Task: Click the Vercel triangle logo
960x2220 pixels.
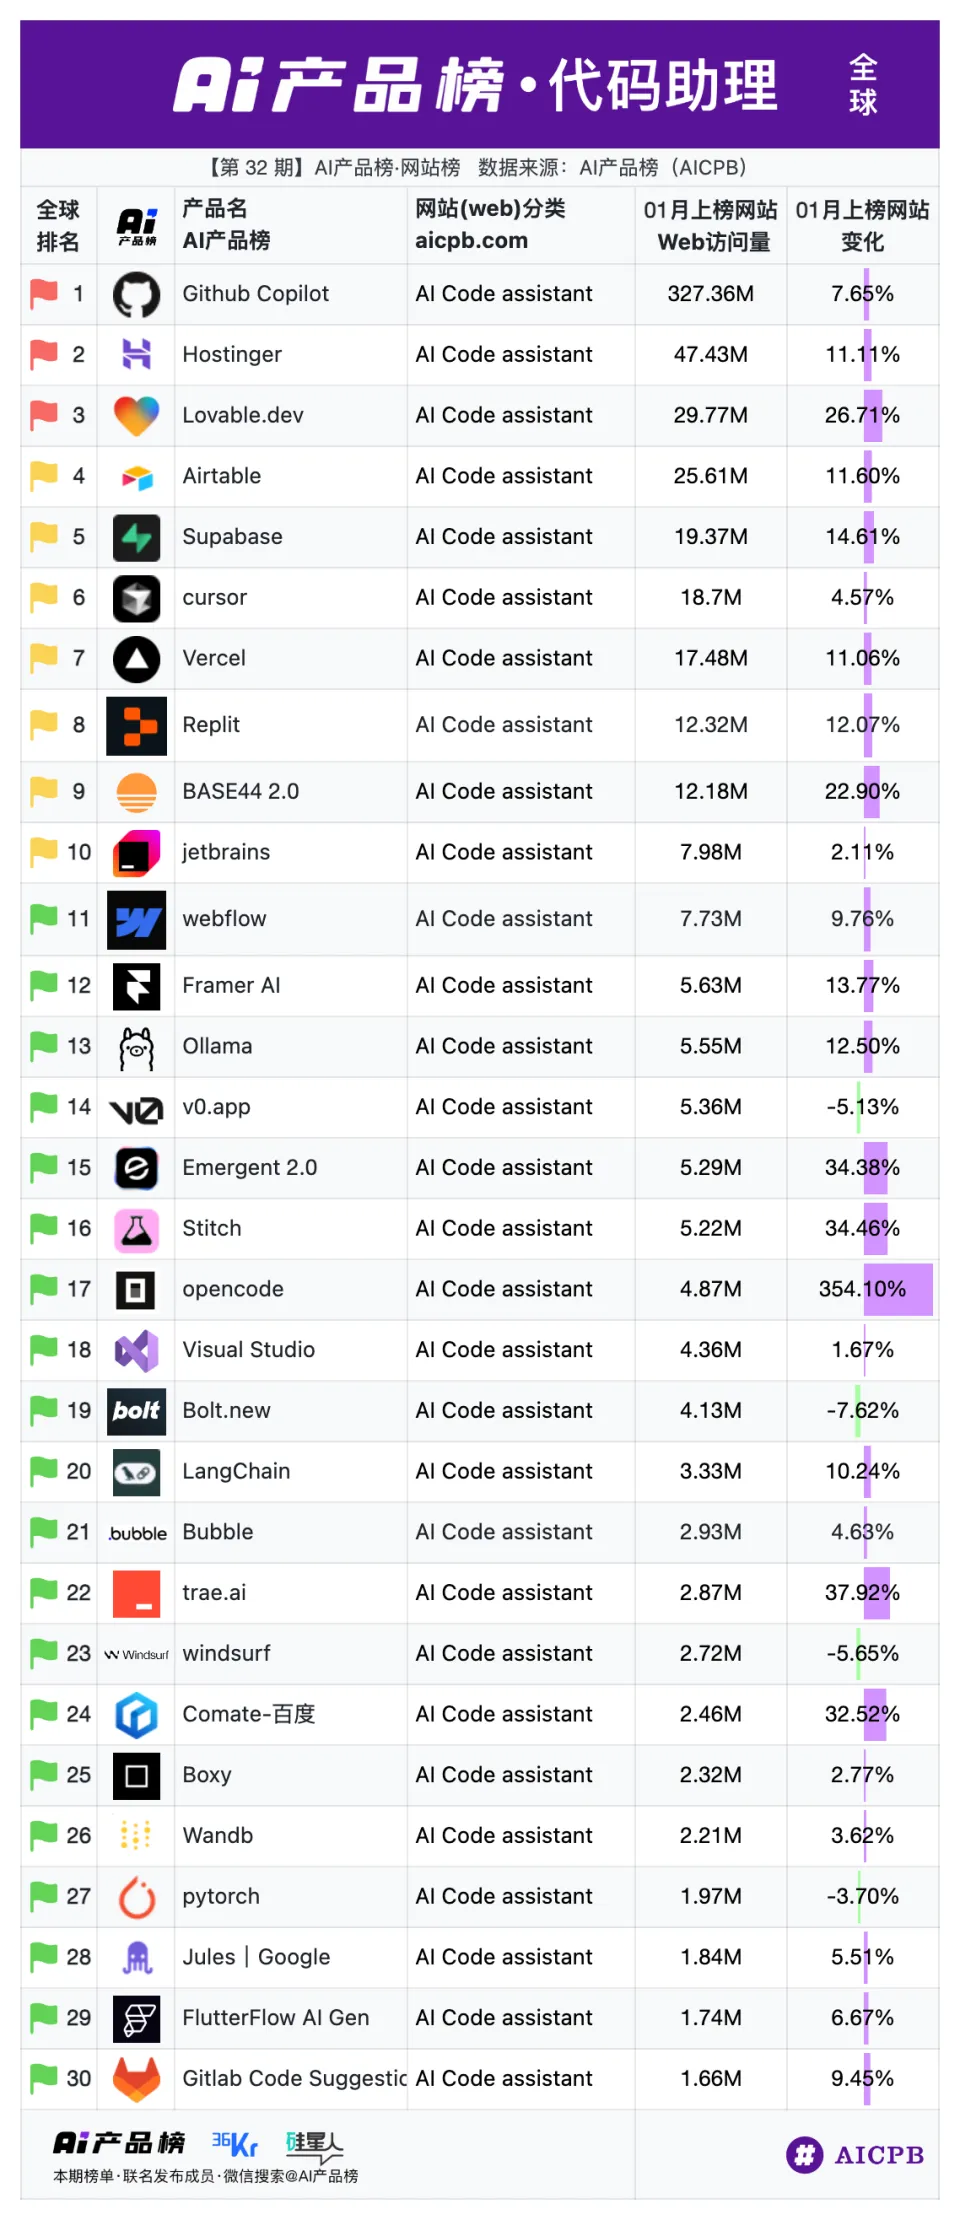Action: (136, 659)
